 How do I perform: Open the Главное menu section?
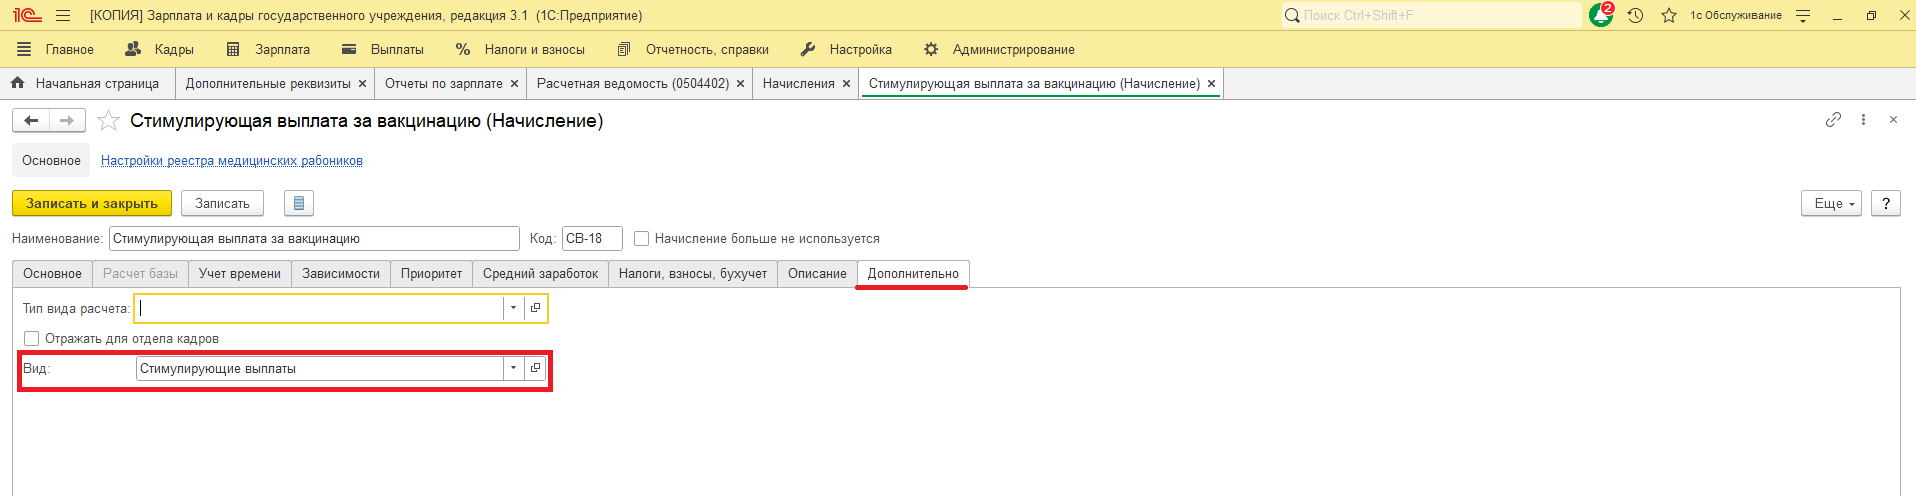click(x=56, y=49)
